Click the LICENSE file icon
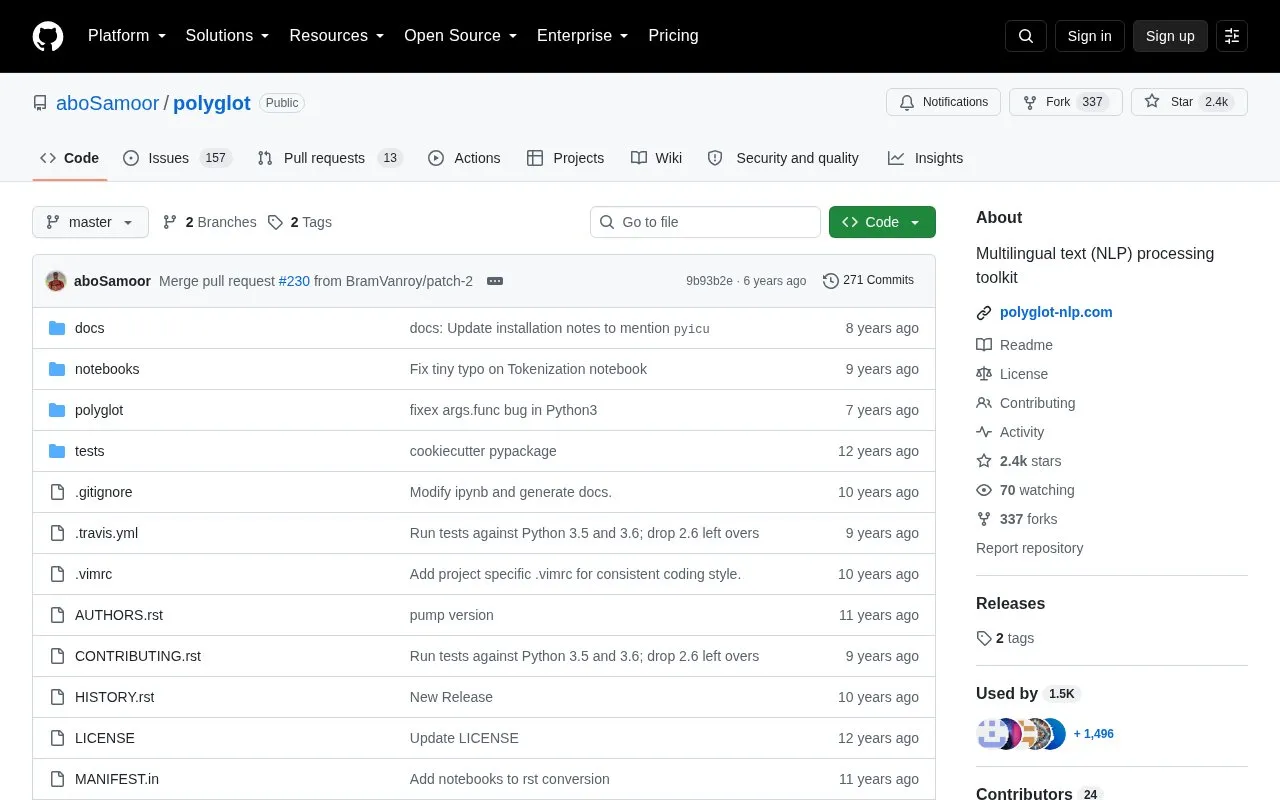1280x800 pixels. [x=57, y=738]
